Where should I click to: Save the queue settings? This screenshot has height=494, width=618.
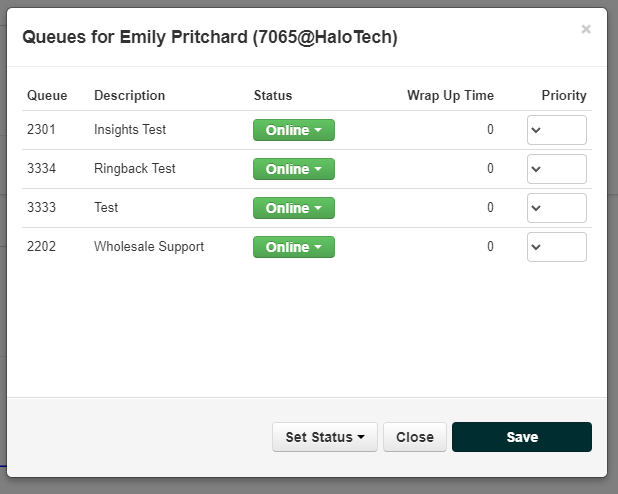(x=522, y=437)
